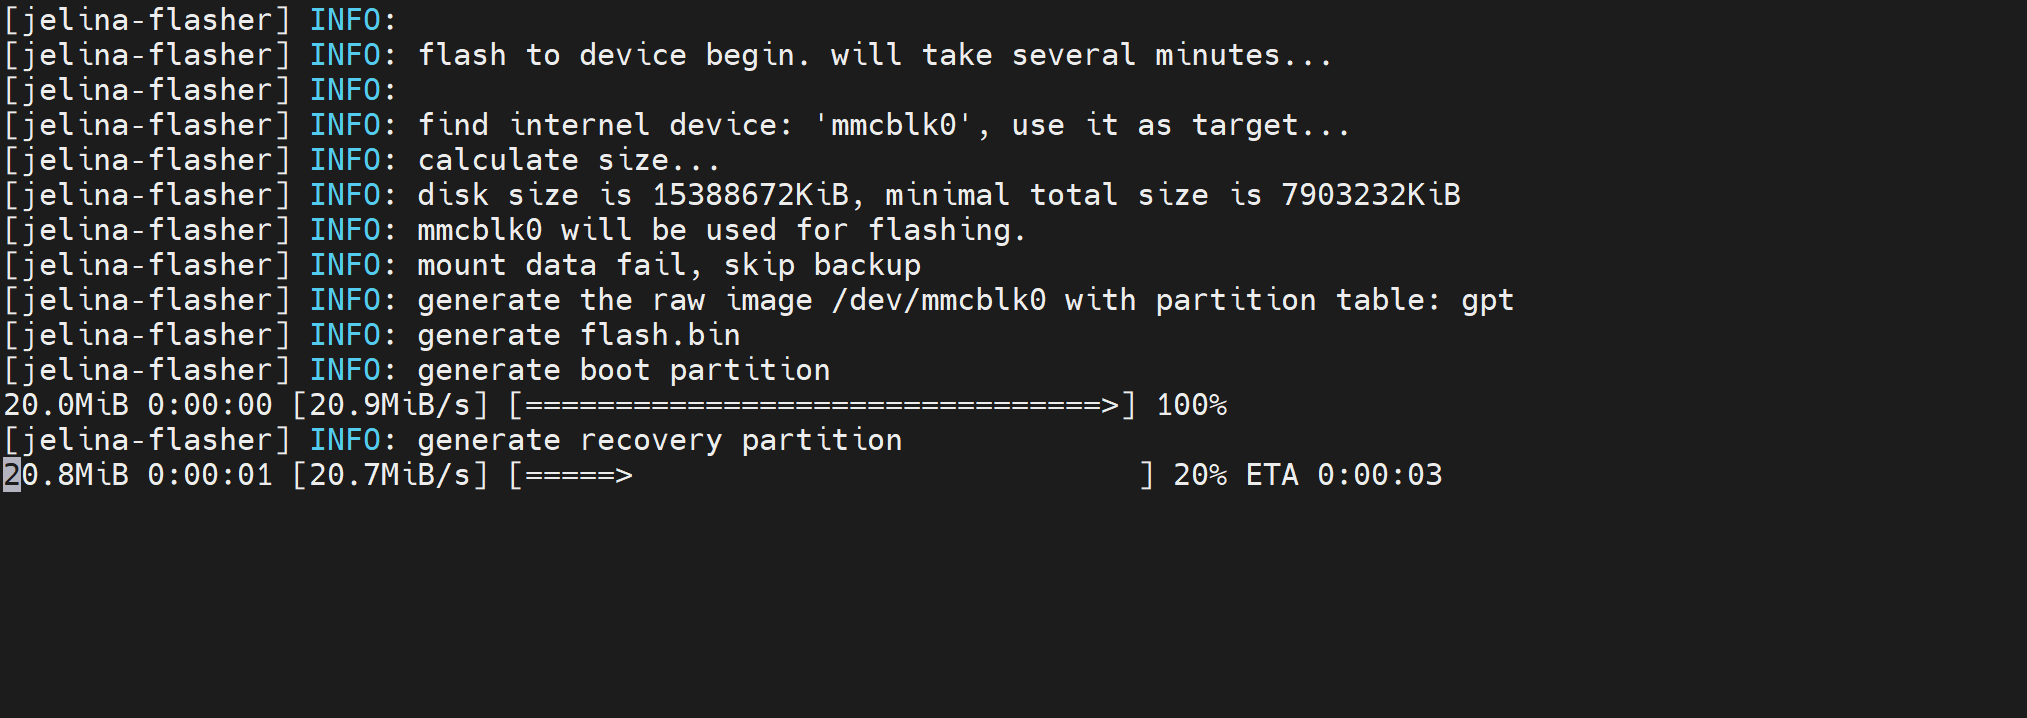
Task: Select the "flash to device begin" log line
Action: tap(875, 55)
